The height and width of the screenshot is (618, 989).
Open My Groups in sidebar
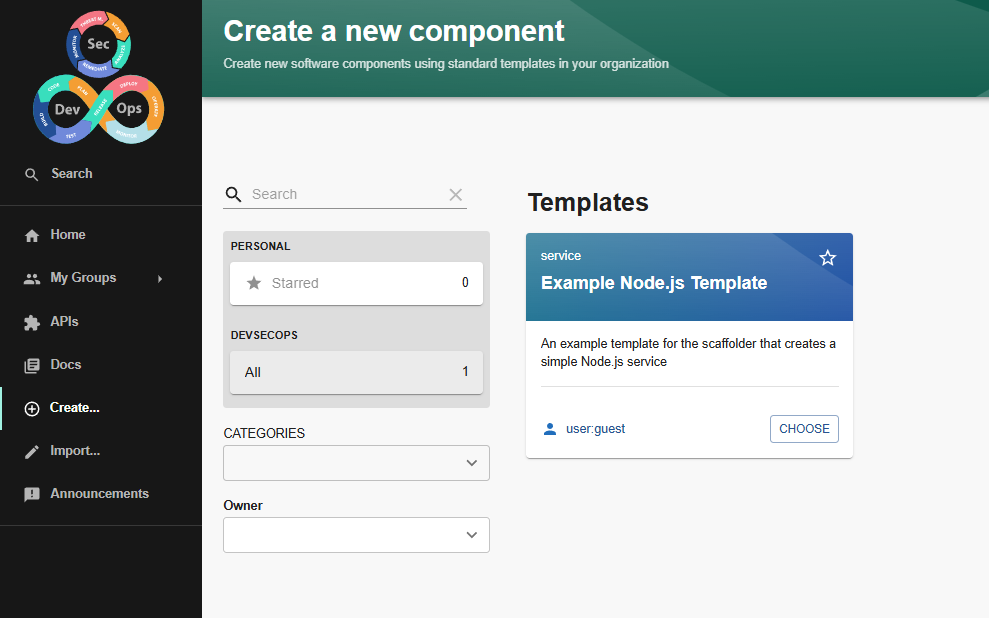[x=83, y=278]
